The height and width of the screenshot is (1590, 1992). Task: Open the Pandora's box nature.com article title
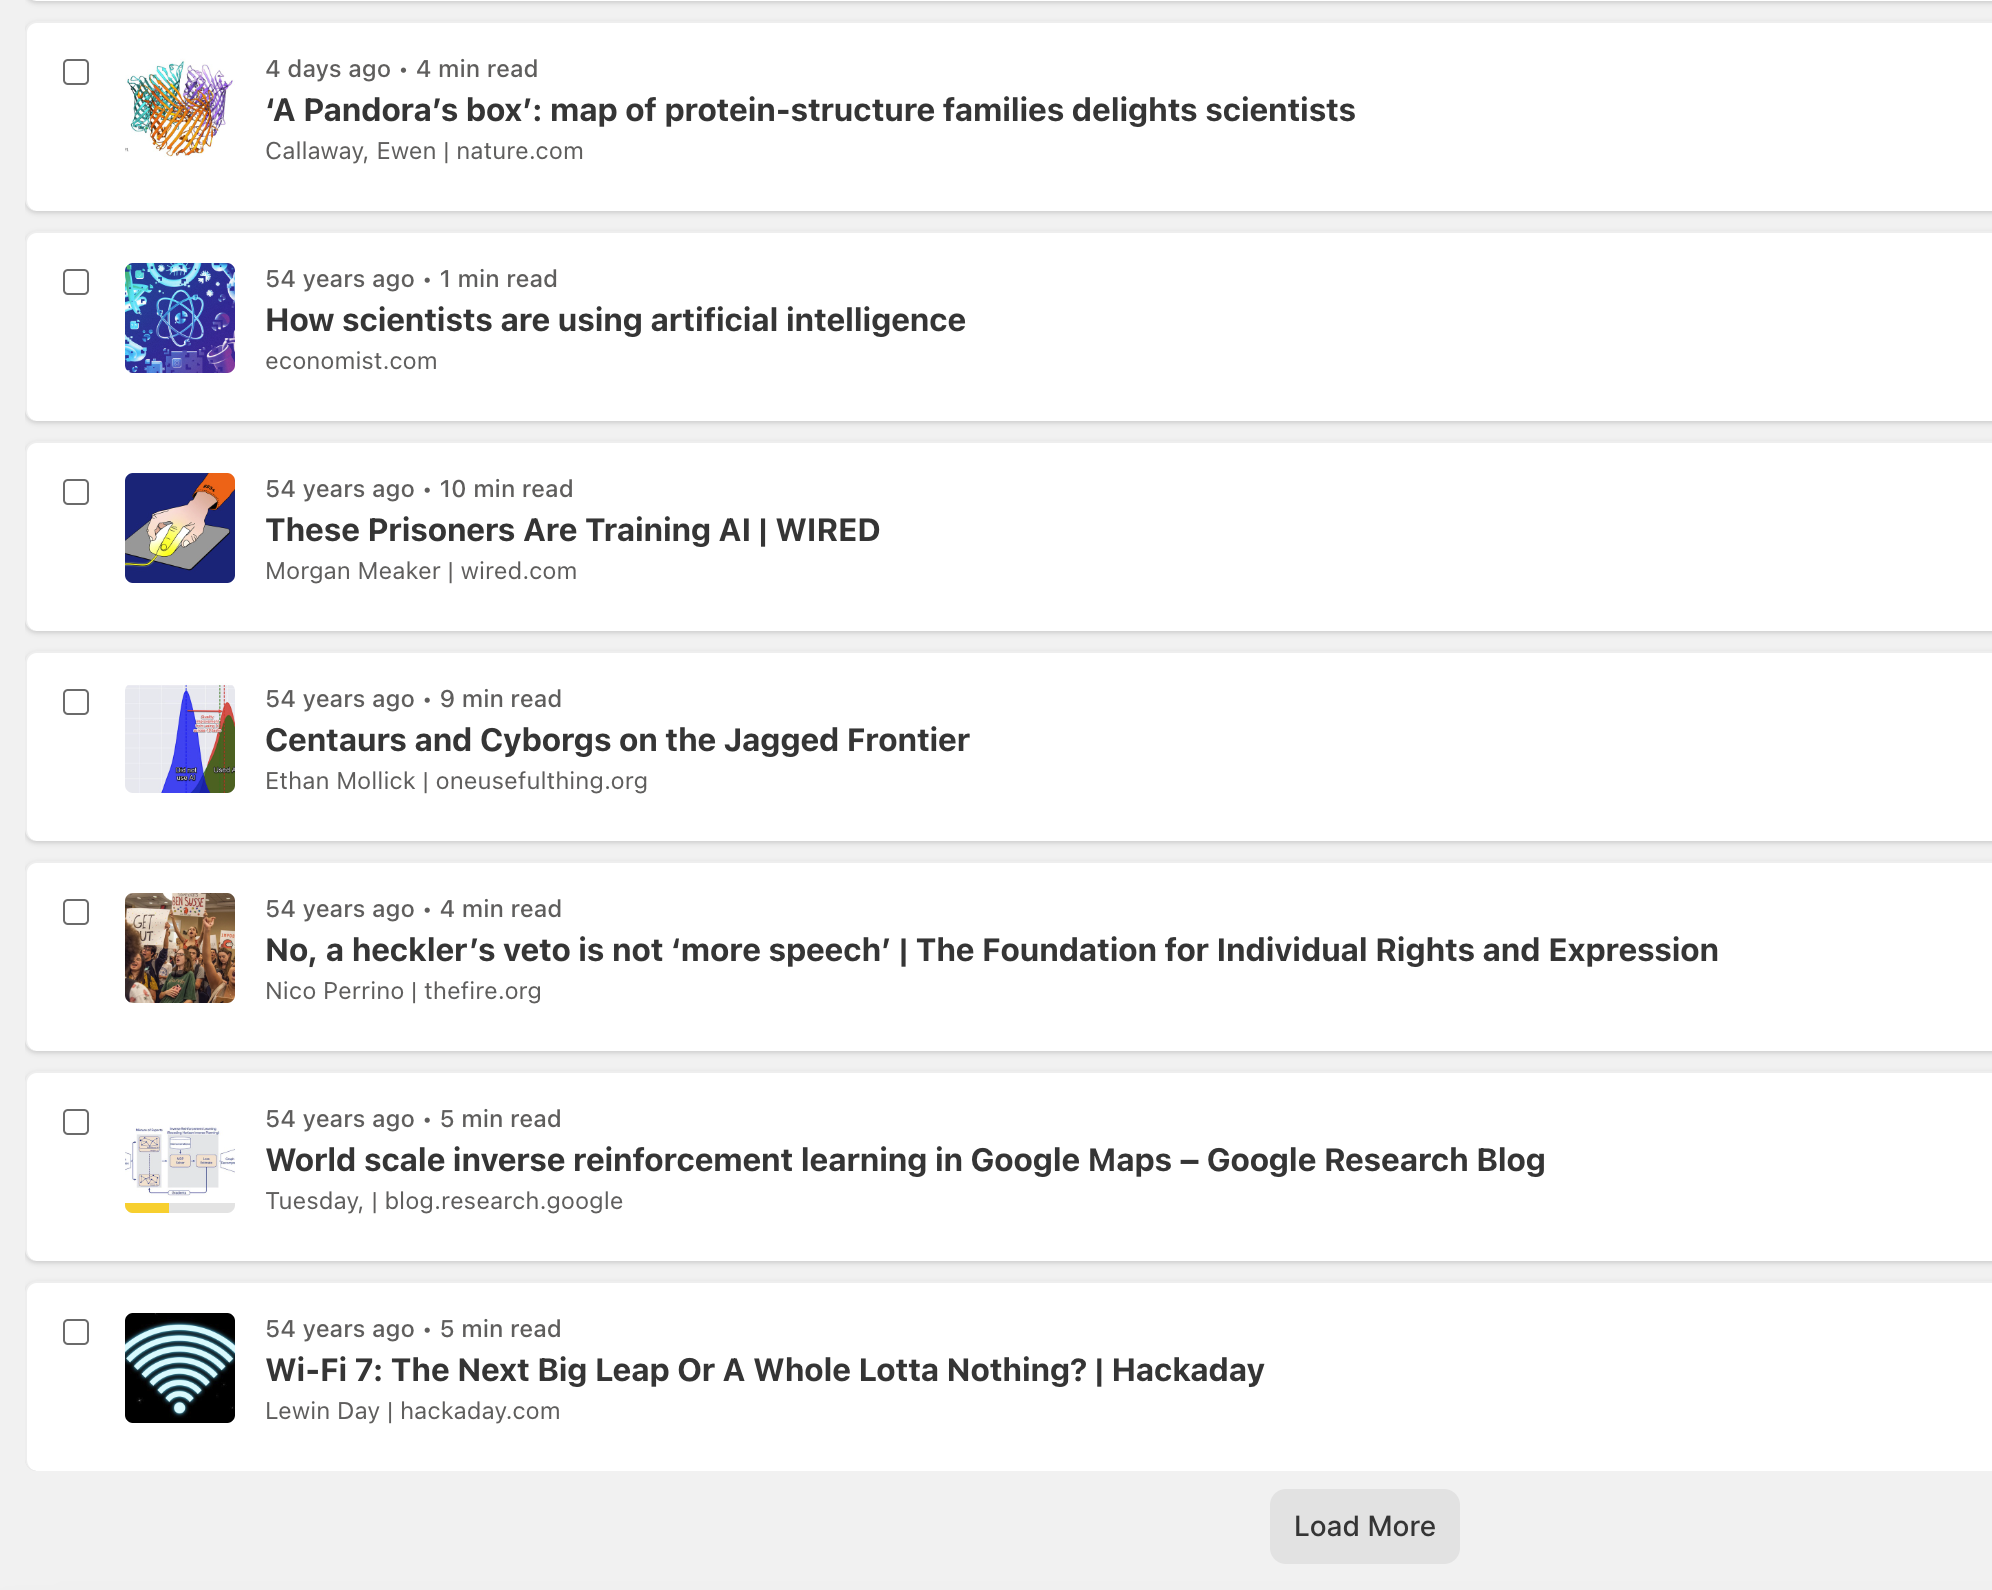tap(810, 110)
